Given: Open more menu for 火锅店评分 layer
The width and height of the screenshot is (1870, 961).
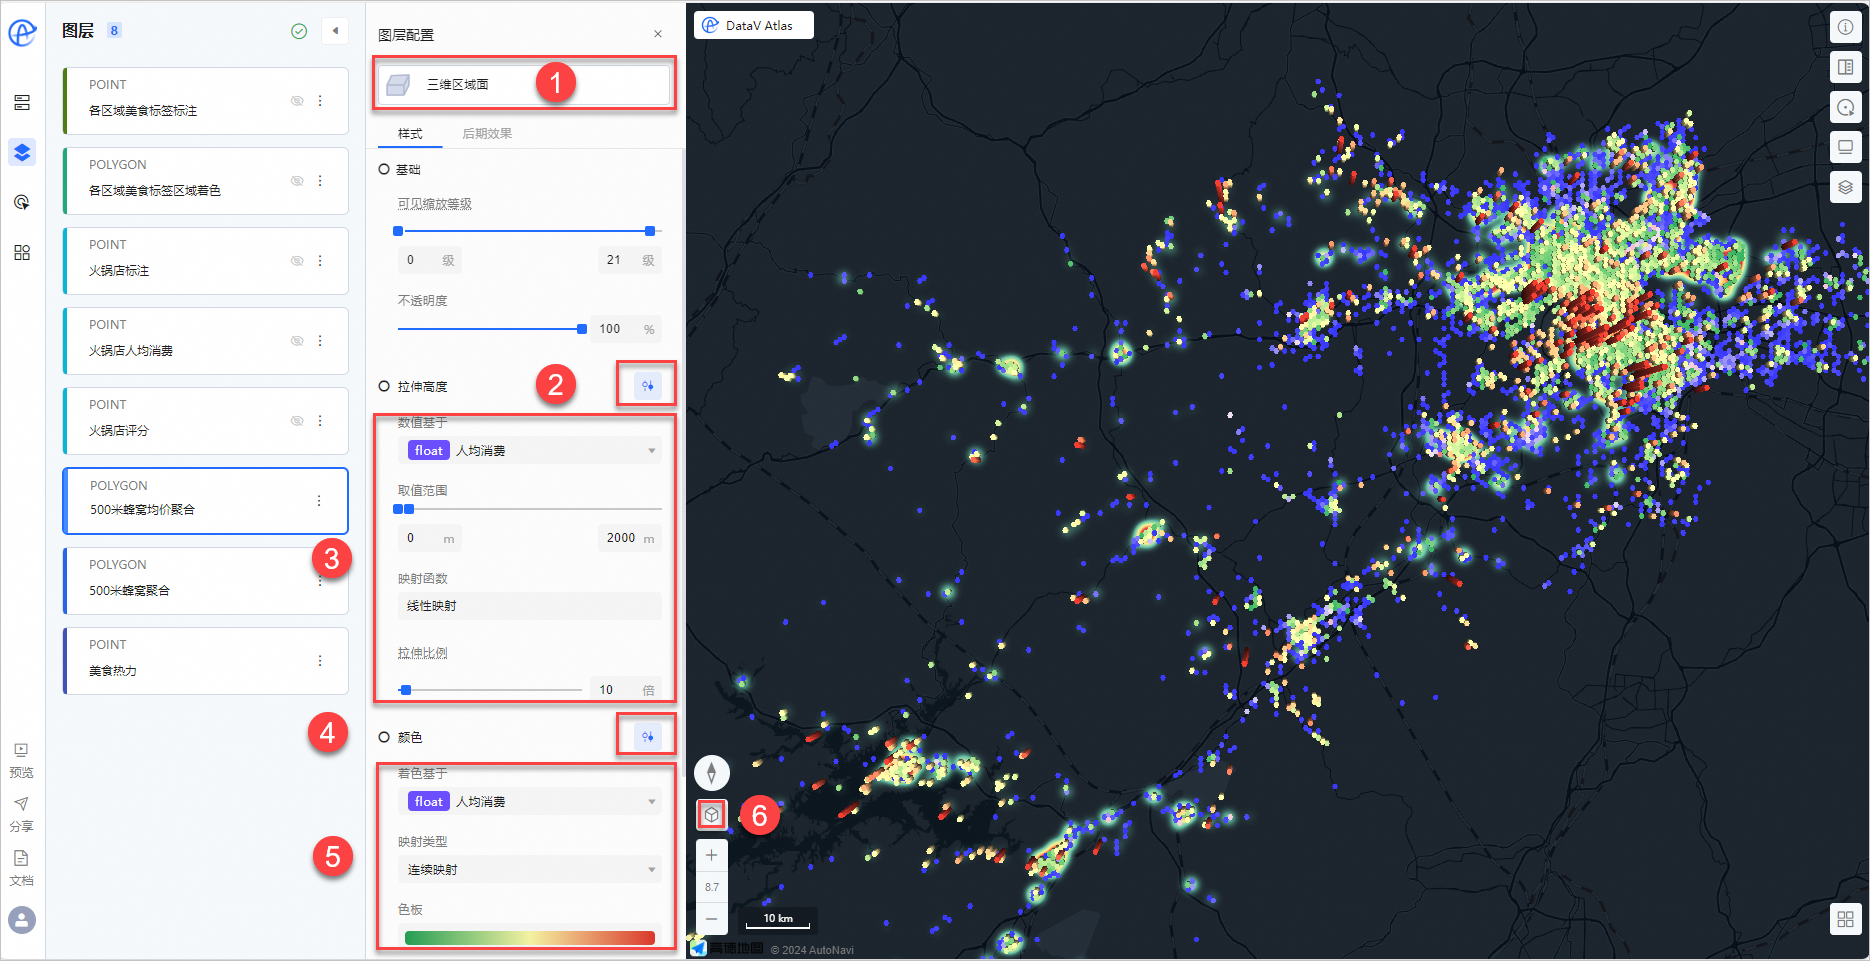Looking at the screenshot, I should (320, 421).
